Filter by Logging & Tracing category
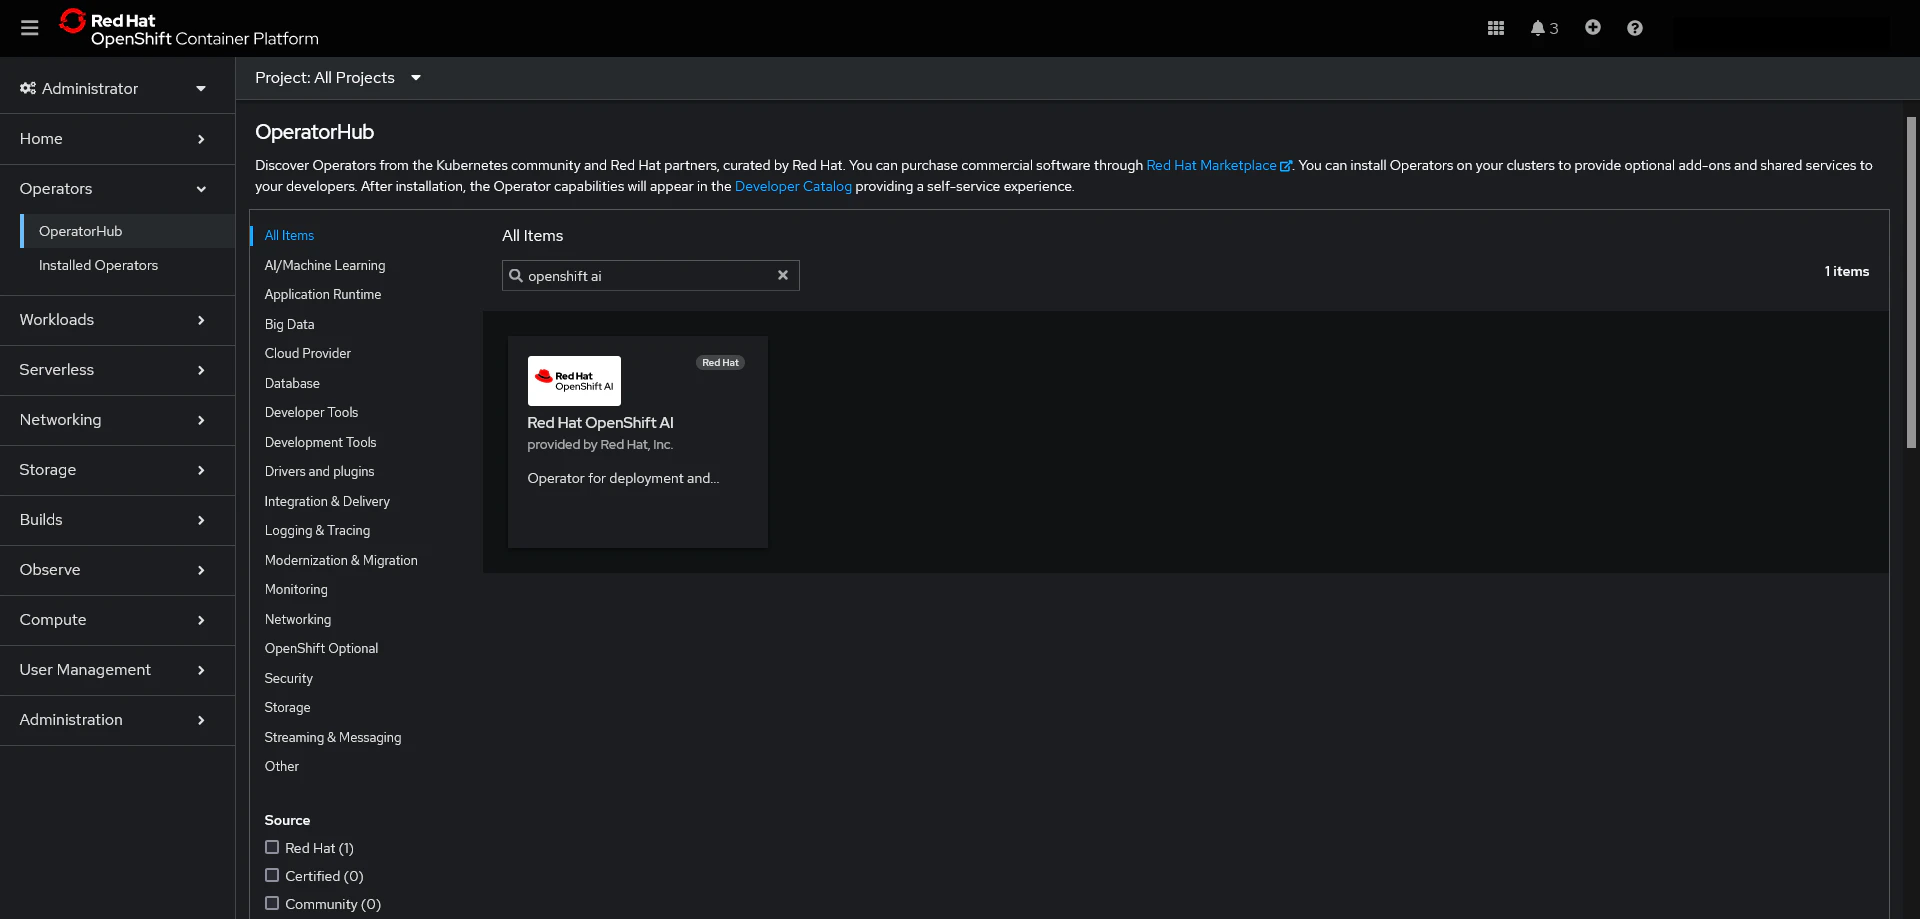 point(317,531)
